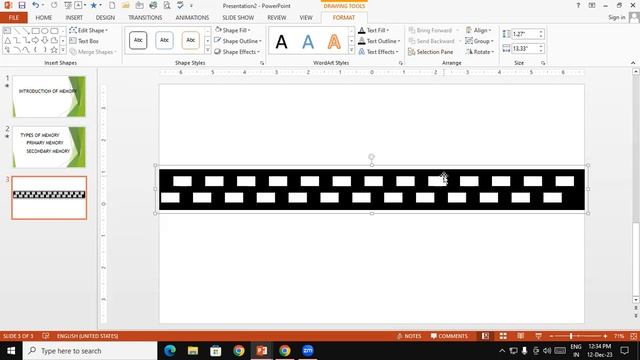
Task: Apply the blue A WordArt style
Action: tap(308, 42)
